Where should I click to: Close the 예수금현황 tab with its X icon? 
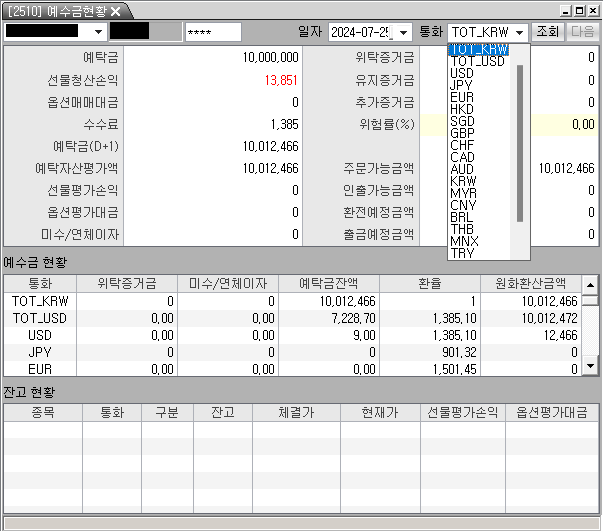click(x=115, y=11)
